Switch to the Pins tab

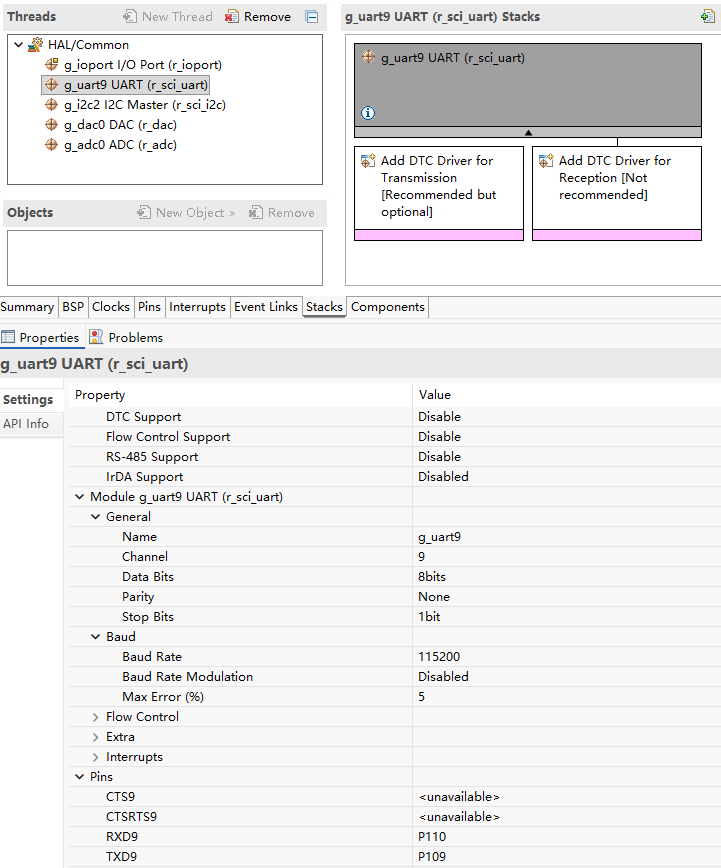click(150, 307)
